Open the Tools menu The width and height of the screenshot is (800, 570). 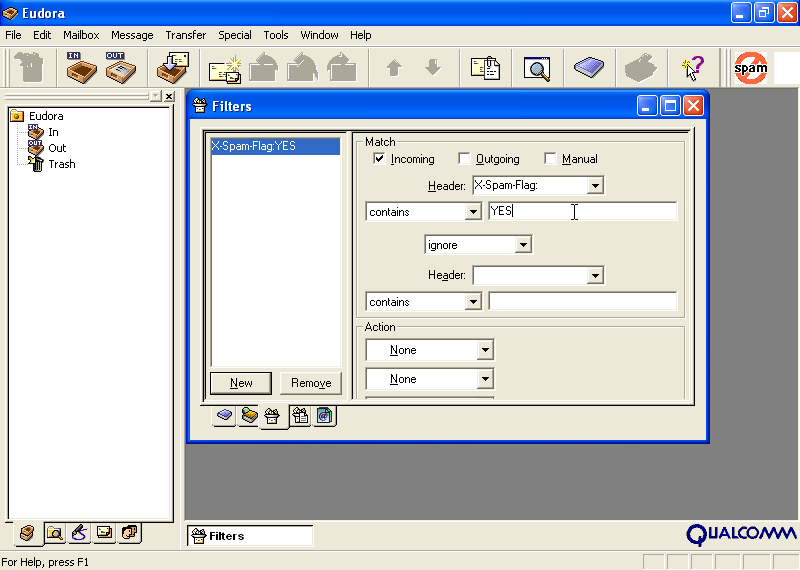point(276,35)
